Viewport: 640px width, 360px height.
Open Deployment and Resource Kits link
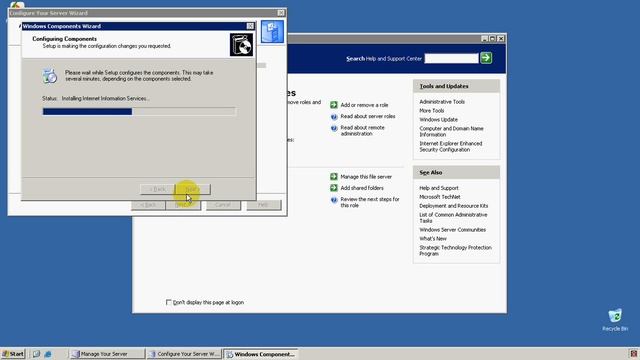tap(453, 206)
